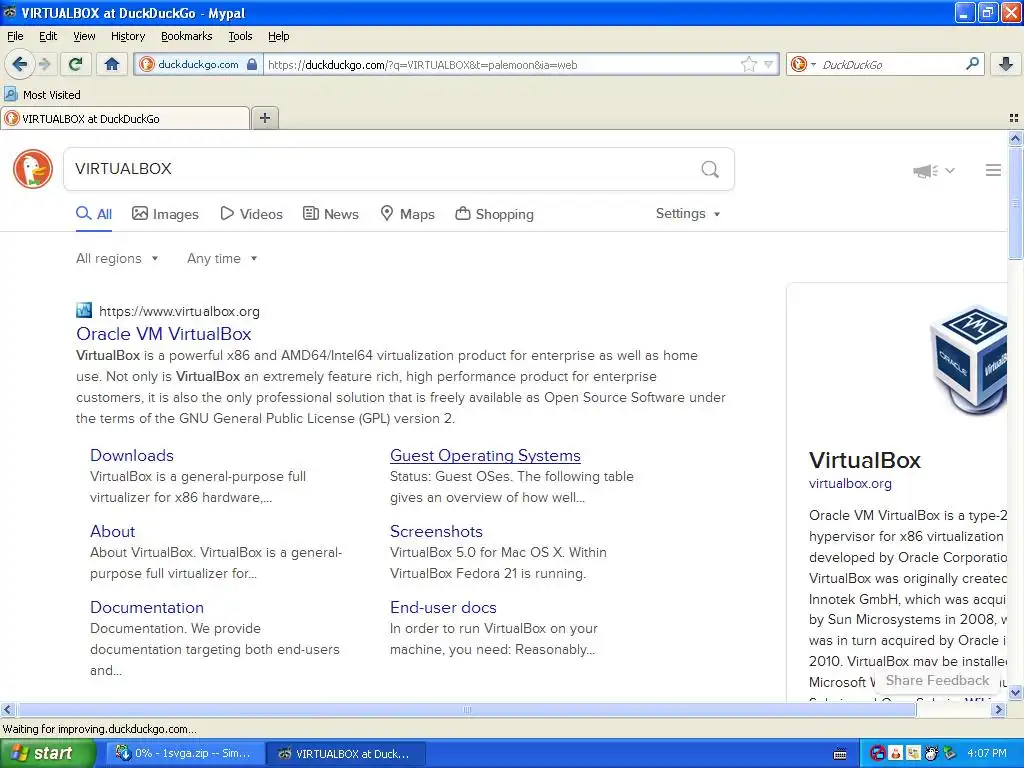Open the Help menu
1024x768 pixels.
[x=278, y=36]
